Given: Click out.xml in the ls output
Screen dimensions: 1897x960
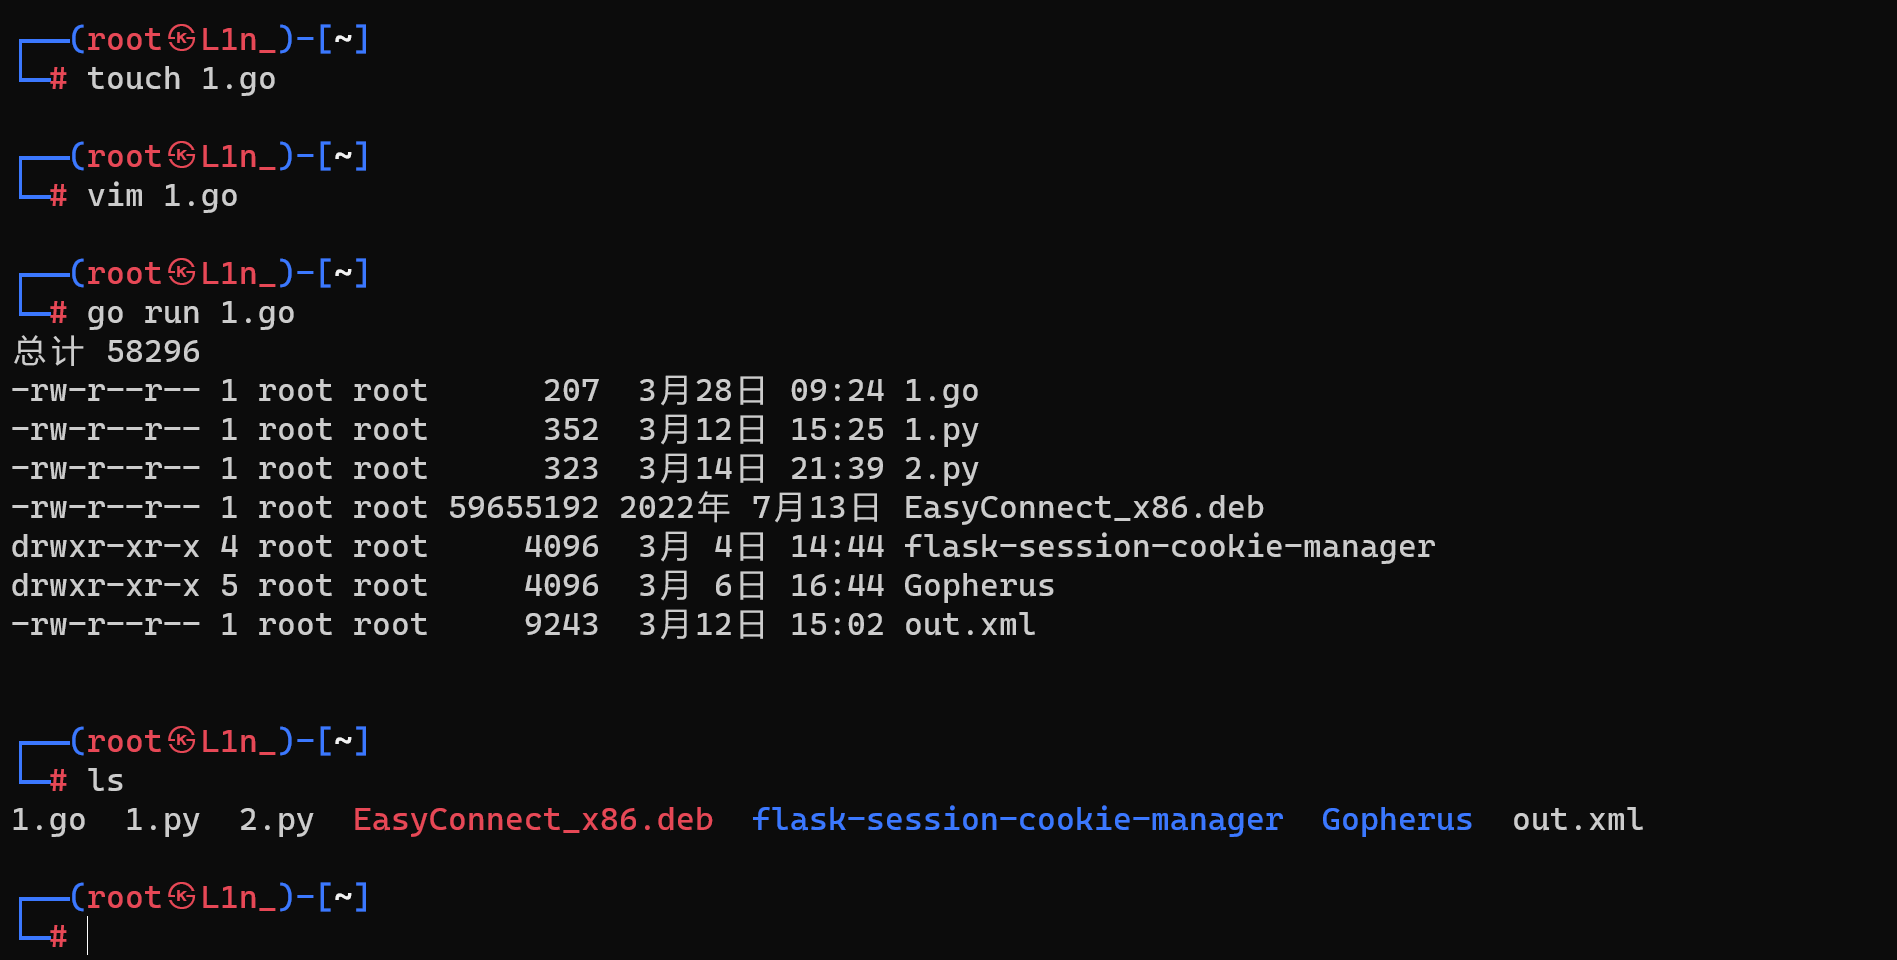Looking at the screenshot, I should click(x=1577, y=820).
